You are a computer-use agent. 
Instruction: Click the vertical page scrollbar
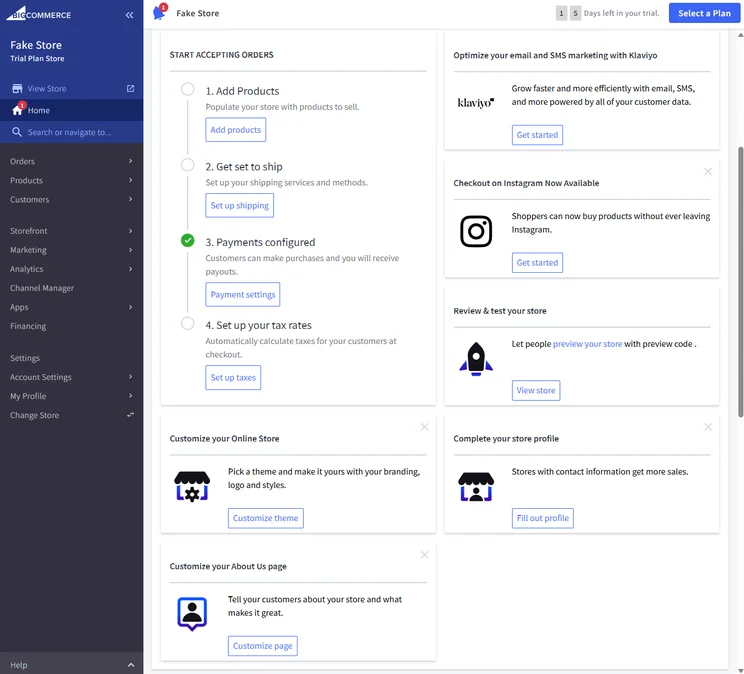click(740, 282)
